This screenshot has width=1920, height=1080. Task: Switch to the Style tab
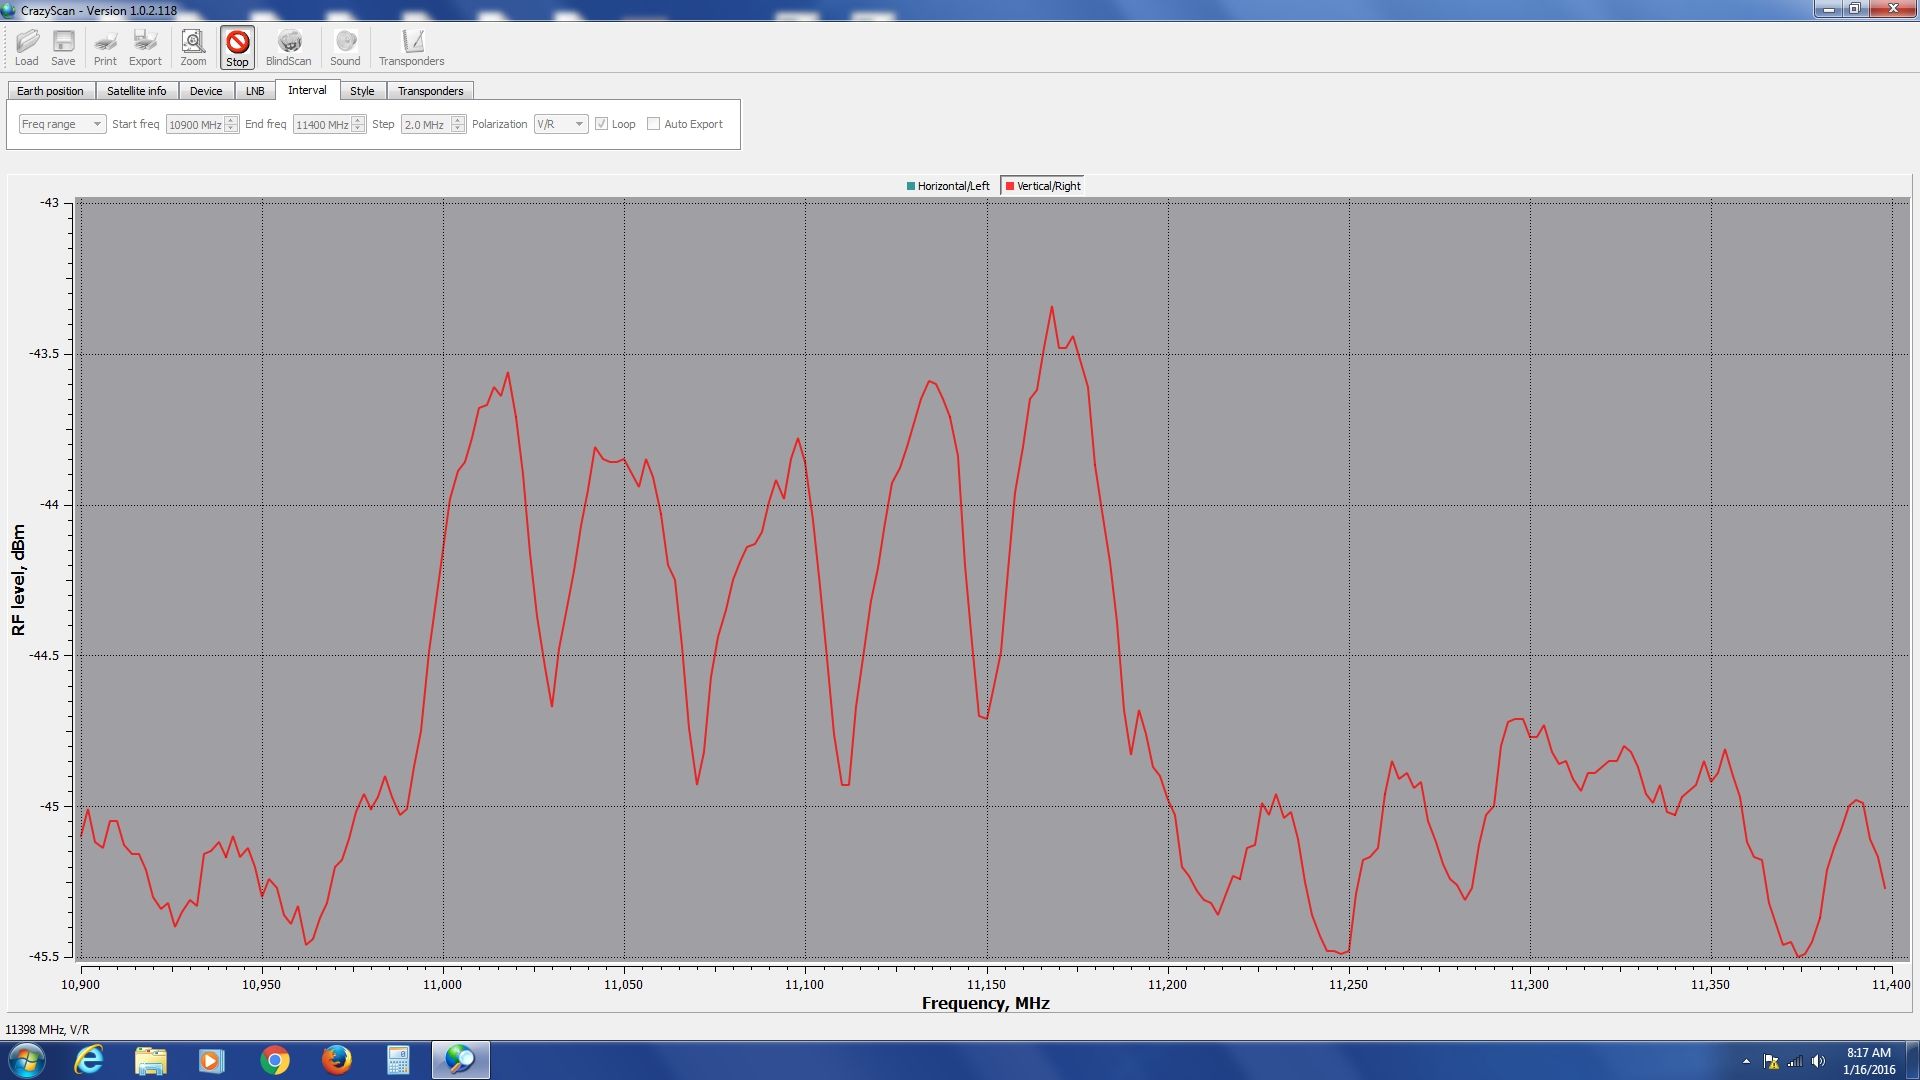pos(362,91)
